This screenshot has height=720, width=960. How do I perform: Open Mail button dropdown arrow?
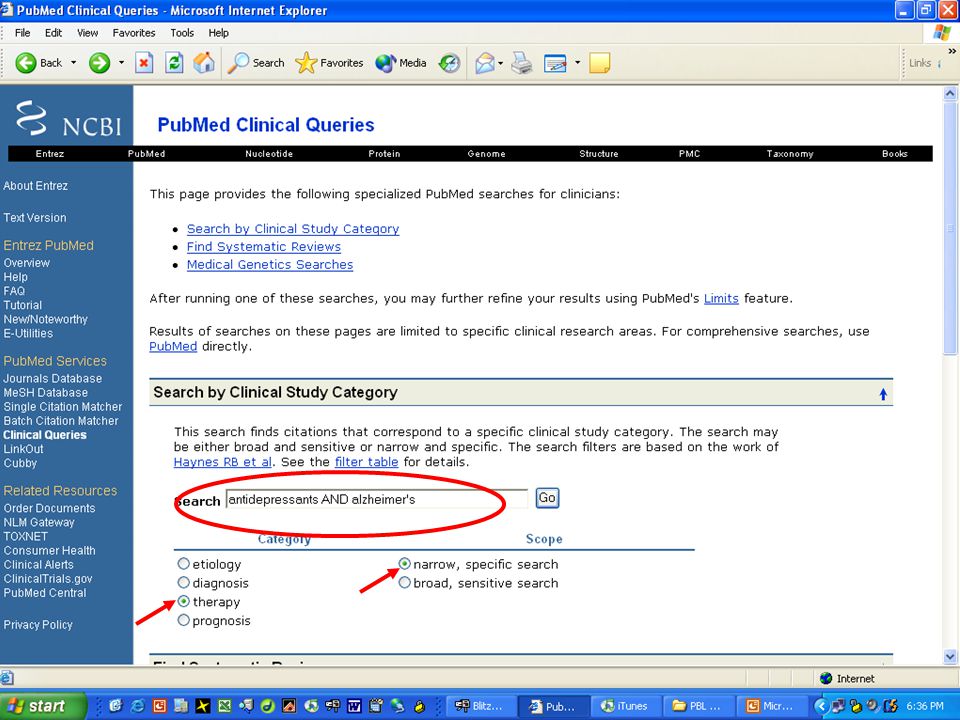click(x=501, y=62)
